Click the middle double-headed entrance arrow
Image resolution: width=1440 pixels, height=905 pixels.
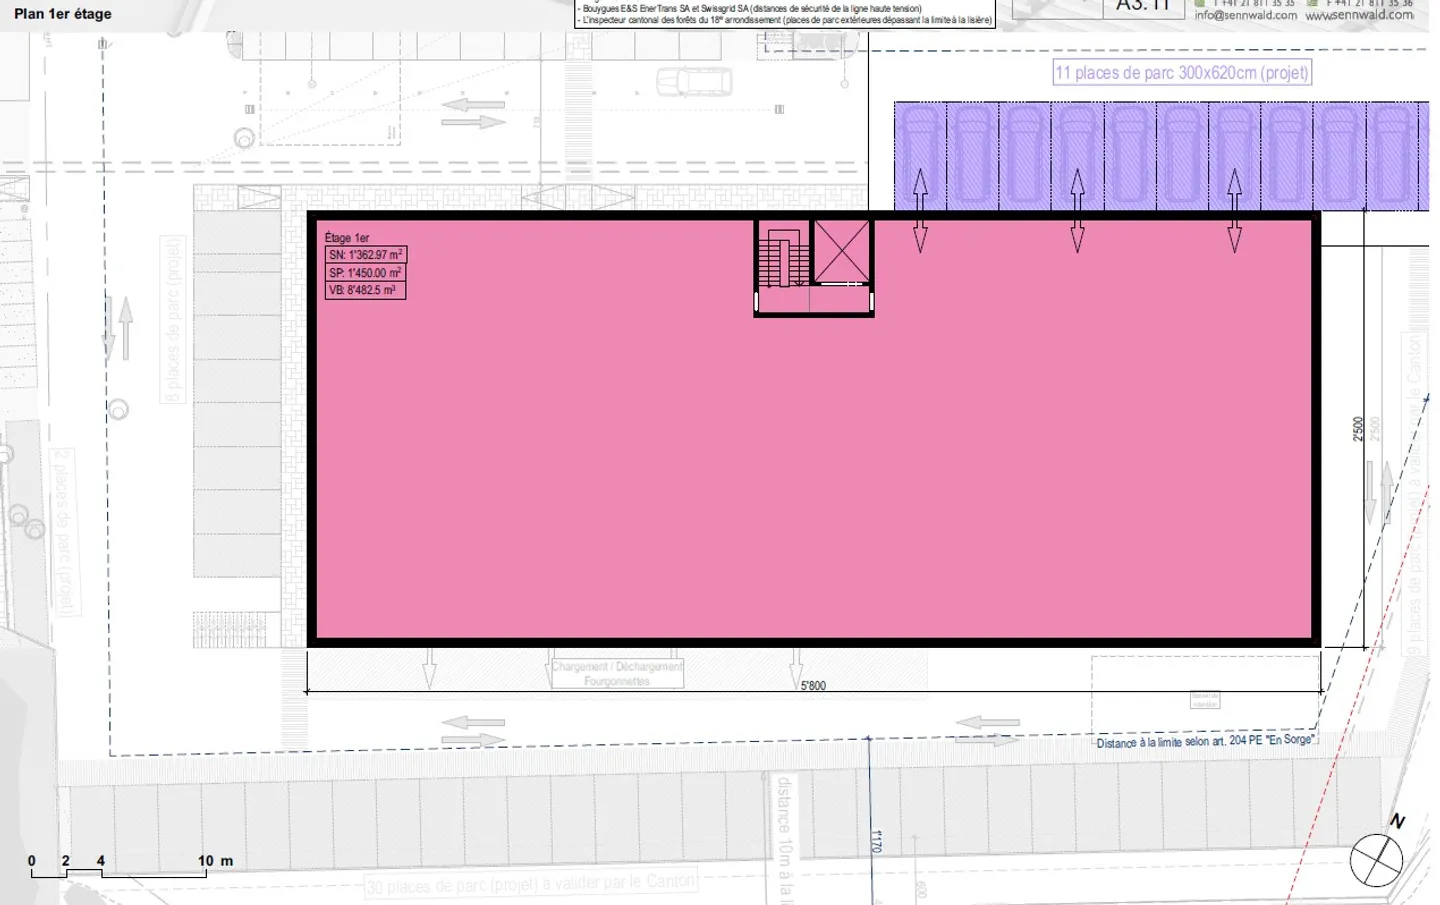(x=1077, y=210)
